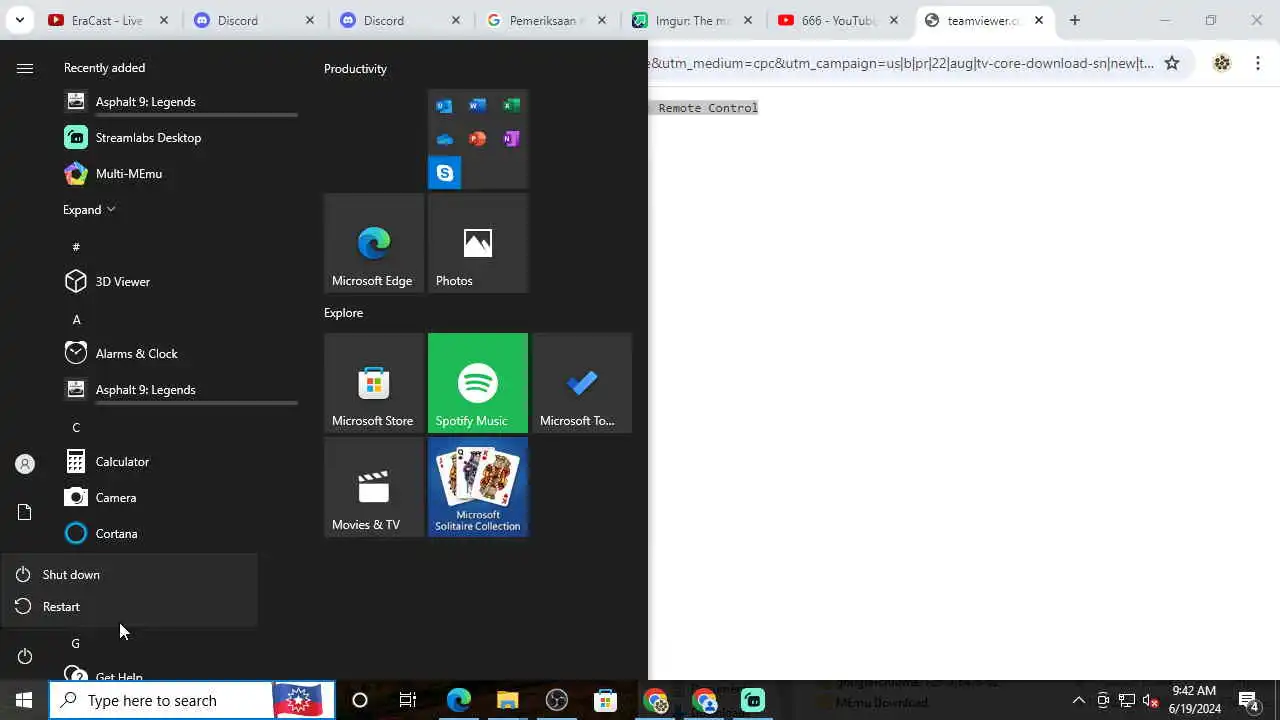
Task: Click the Windows Start button
Action: tap(24, 700)
